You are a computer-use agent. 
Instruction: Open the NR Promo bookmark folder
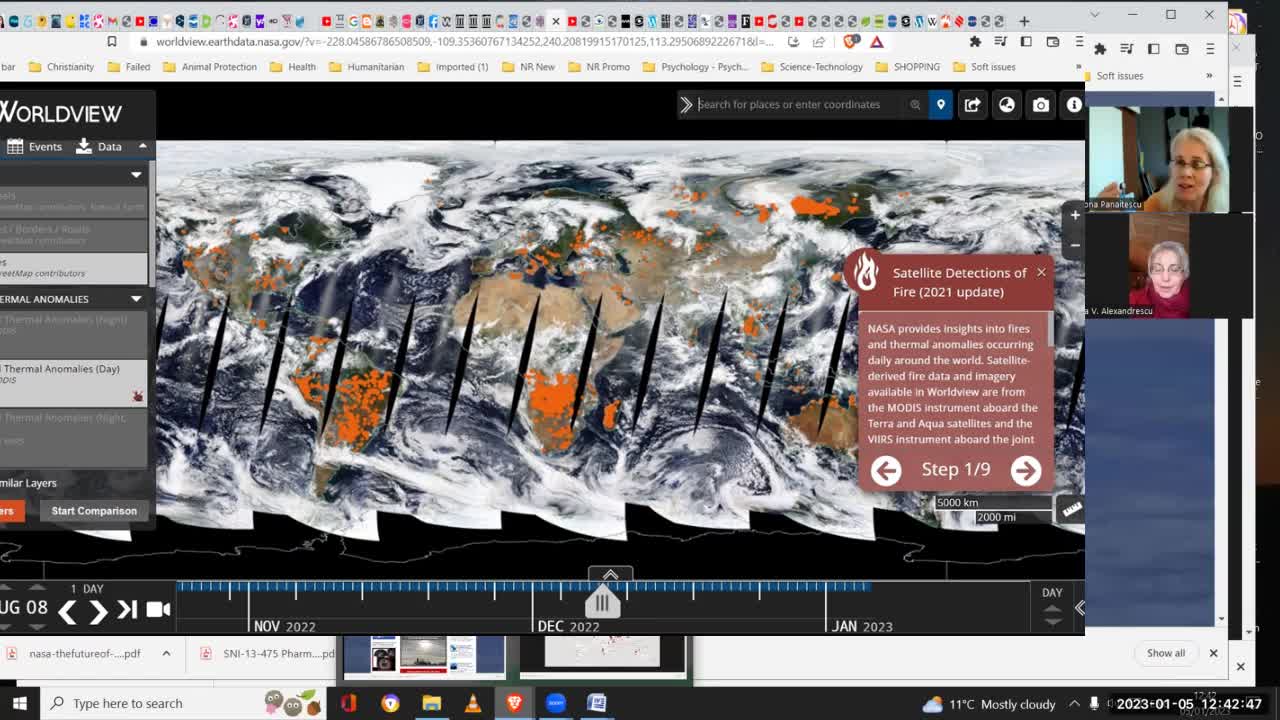598,67
